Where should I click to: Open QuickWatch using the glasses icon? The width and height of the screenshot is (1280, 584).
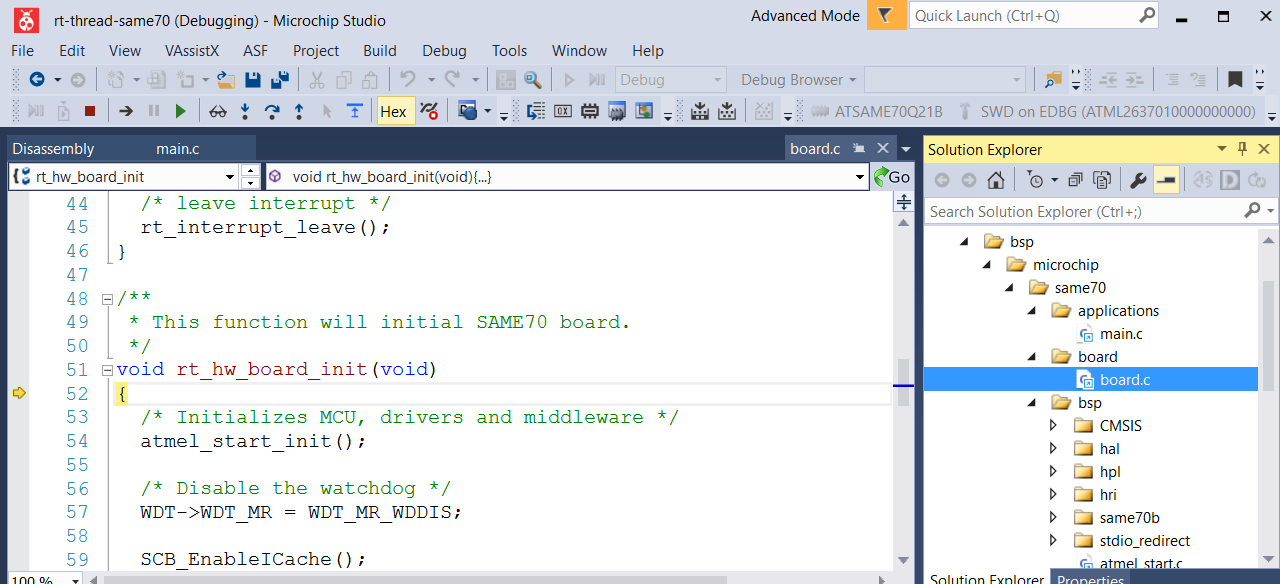click(217, 111)
